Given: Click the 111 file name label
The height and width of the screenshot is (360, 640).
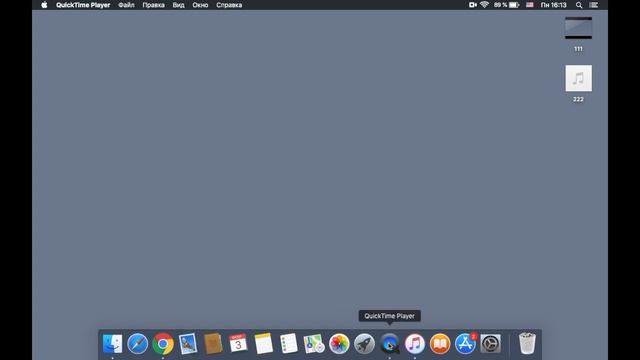Looking at the screenshot, I should [578, 49].
